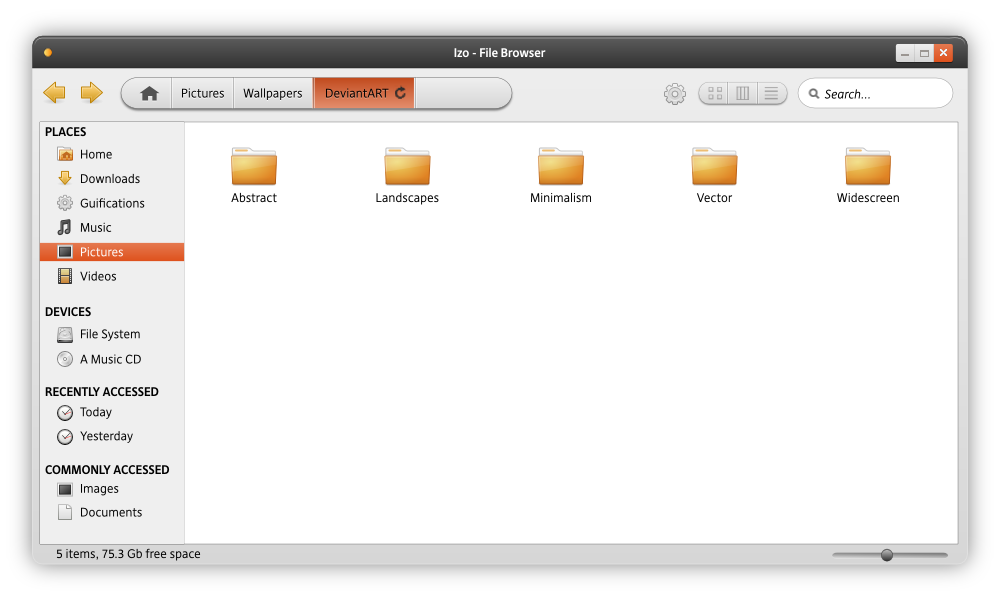This screenshot has height=600, width=1000.
Task: Go to the home folder breadcrumb icon
Action: click(x=149, y=93)
